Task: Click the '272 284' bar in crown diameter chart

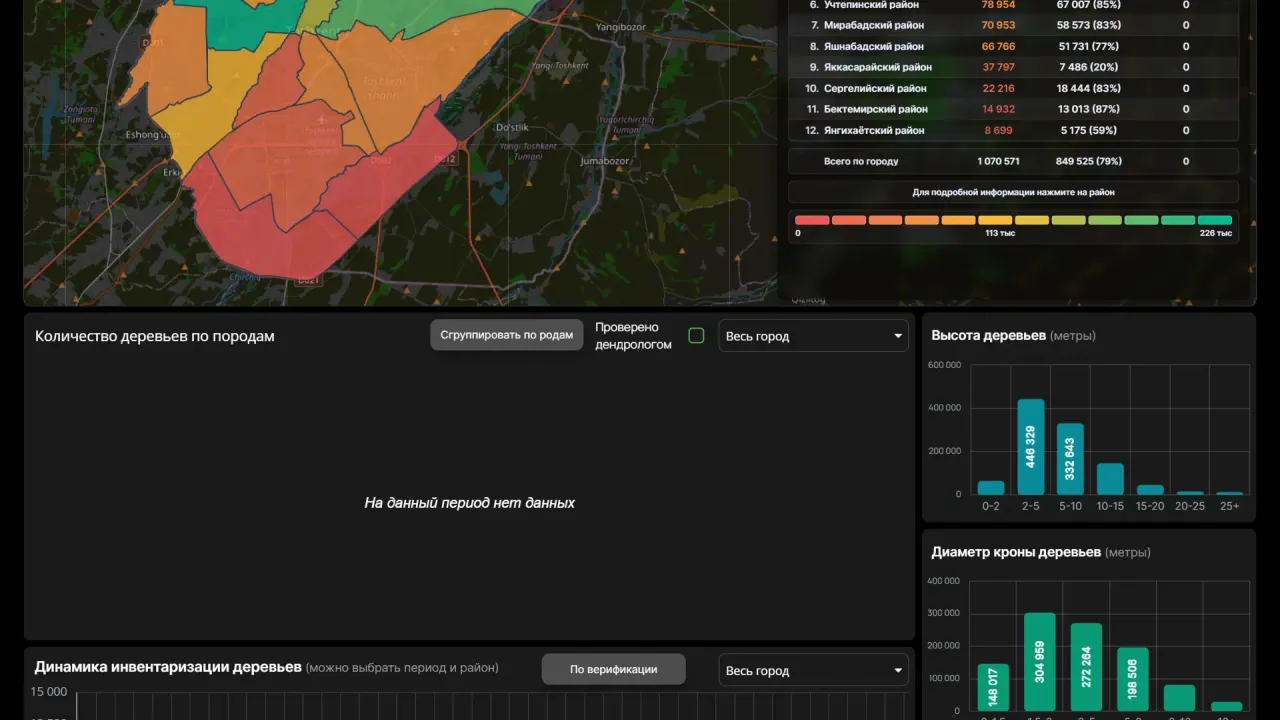Action: pos(1086,666)
